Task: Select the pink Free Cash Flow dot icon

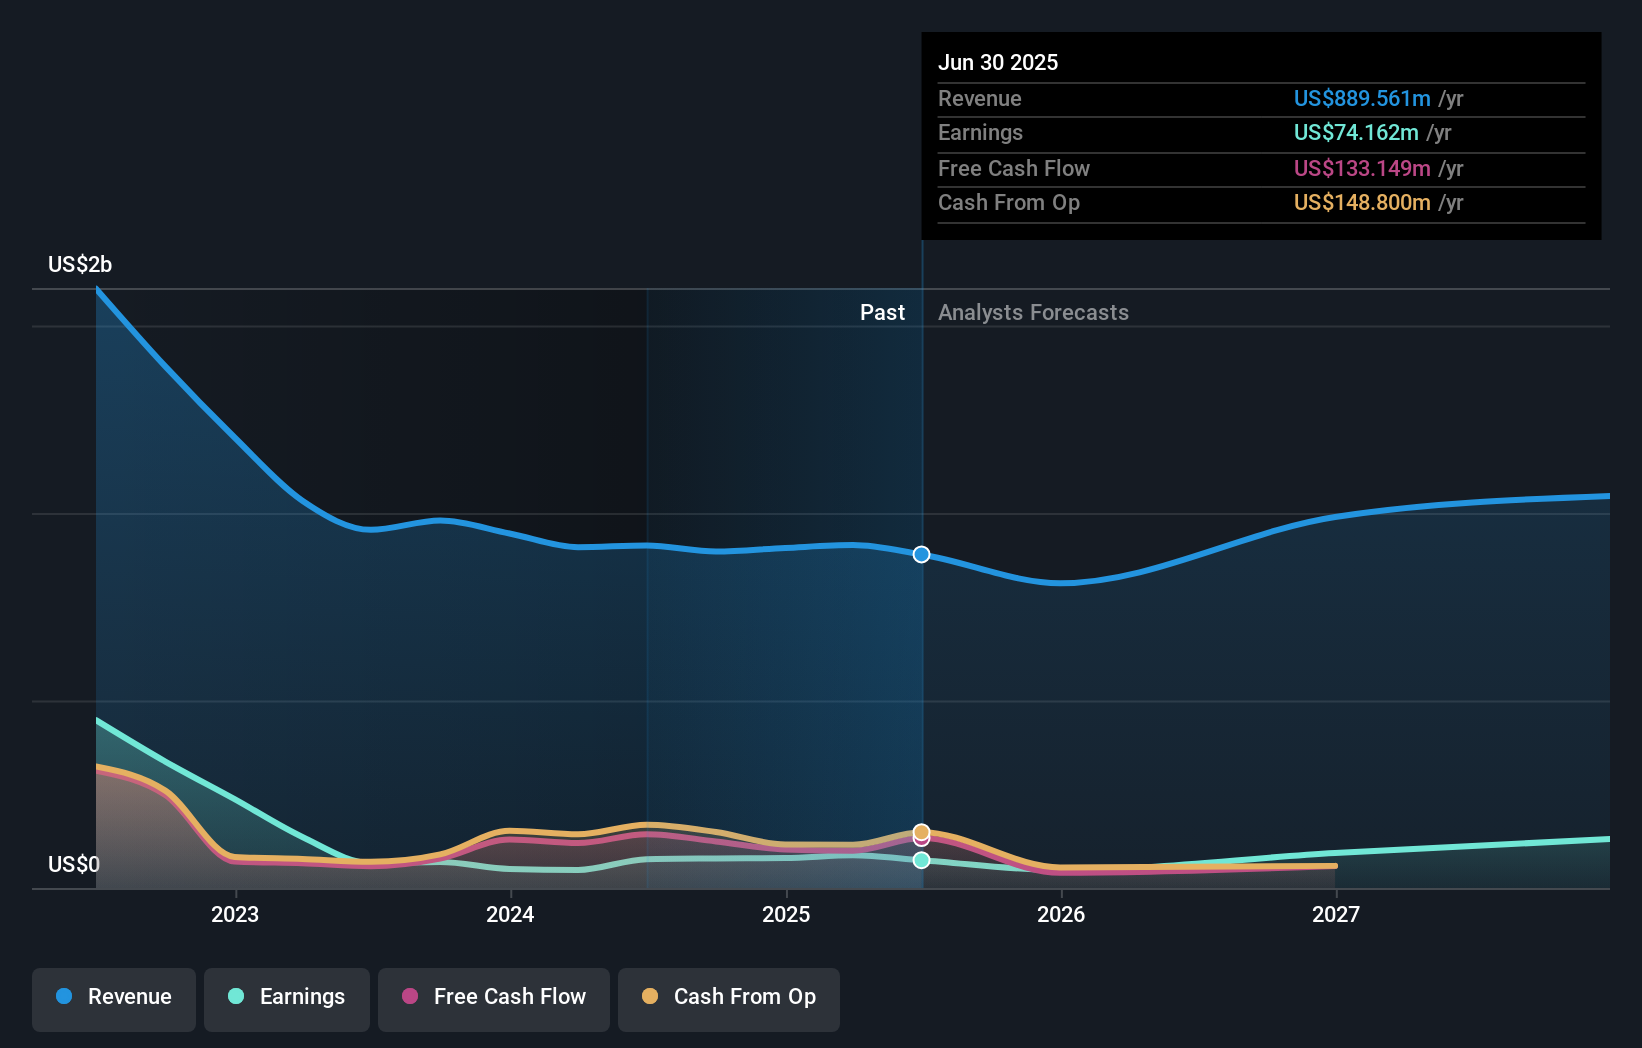Action: pos(409,996)
